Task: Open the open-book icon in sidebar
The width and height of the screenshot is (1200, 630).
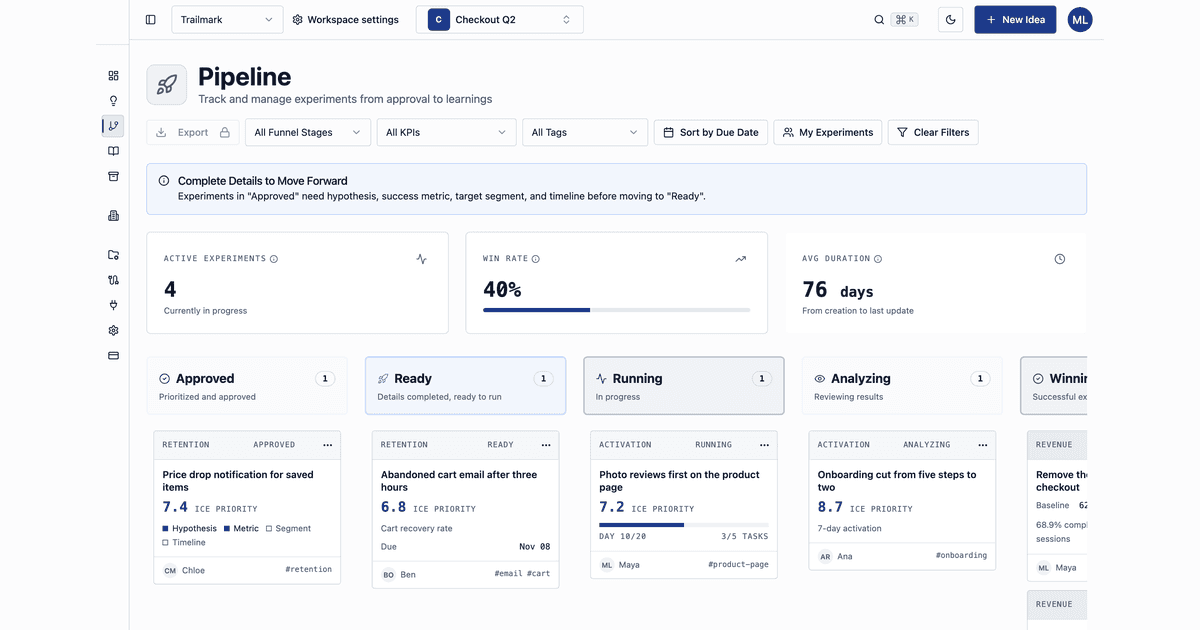Action: 113,151
